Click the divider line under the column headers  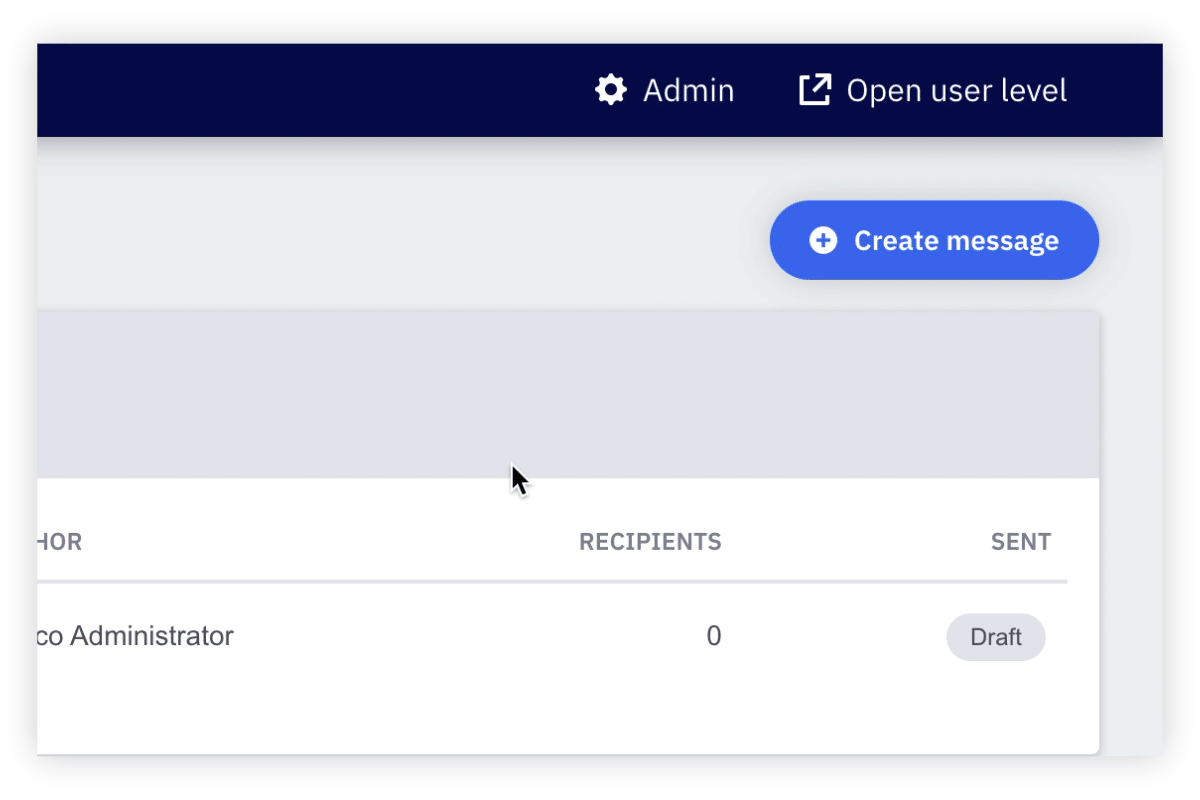(x=550, y=581)
